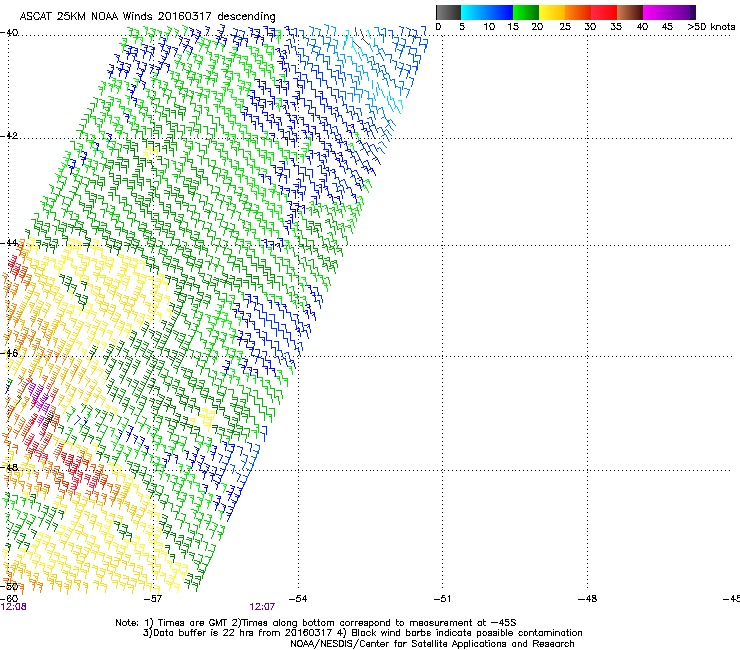This screenshot has width=740, height=650.
Task: Click the gray 0-5 knots legend swatch
Action: pyautogui.click(x=448, y=12)
